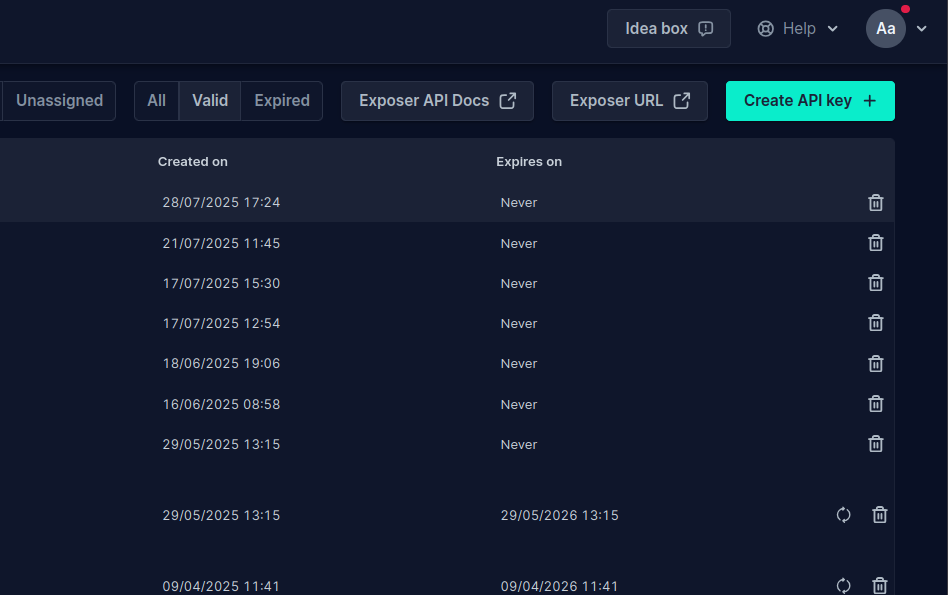The height and width of the screenshot is (595, 948).
Task: Delete the key expiring 09/04/2026 11:41
Action: (880, 586)
